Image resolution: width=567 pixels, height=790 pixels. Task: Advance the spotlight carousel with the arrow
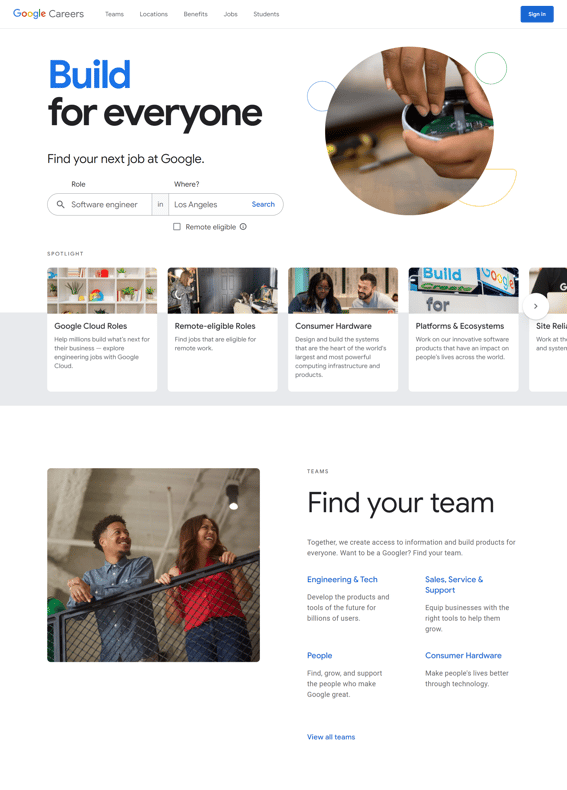coord(536,306)
